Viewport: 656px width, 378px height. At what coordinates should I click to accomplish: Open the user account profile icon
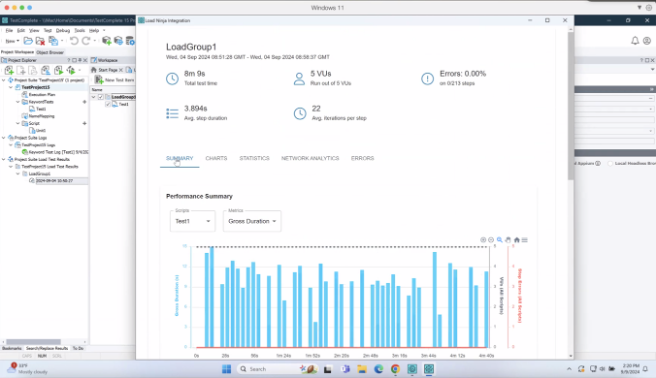point(647,41)
